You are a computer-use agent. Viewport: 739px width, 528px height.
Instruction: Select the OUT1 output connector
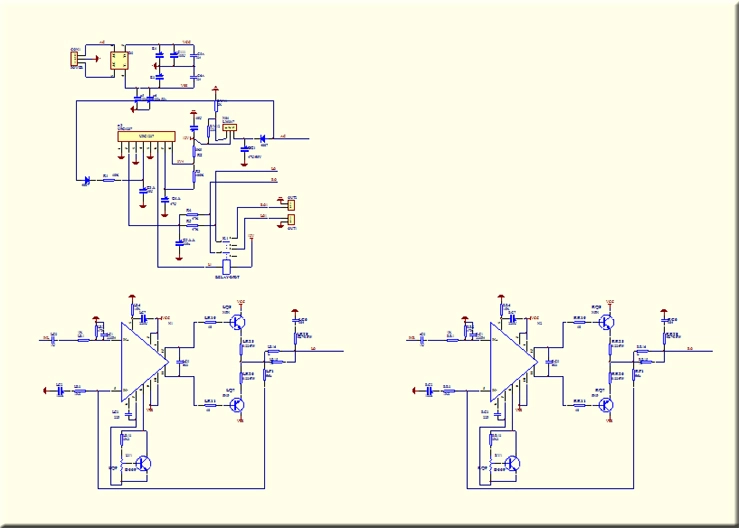292,220
